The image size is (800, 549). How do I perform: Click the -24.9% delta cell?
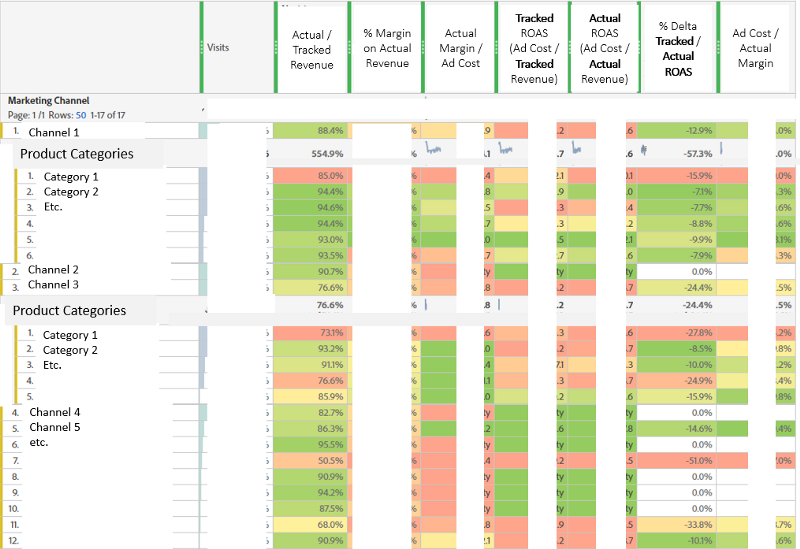tap(676, 381)
